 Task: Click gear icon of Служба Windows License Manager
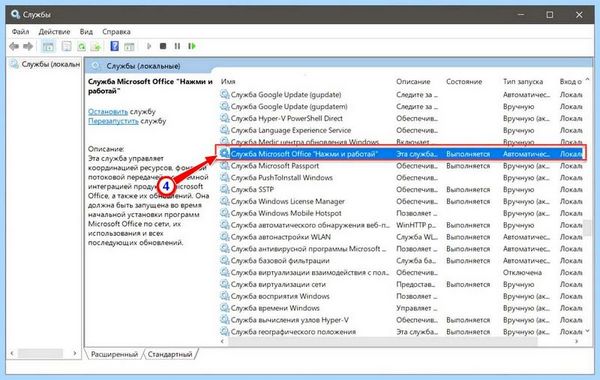coord(225,201)
